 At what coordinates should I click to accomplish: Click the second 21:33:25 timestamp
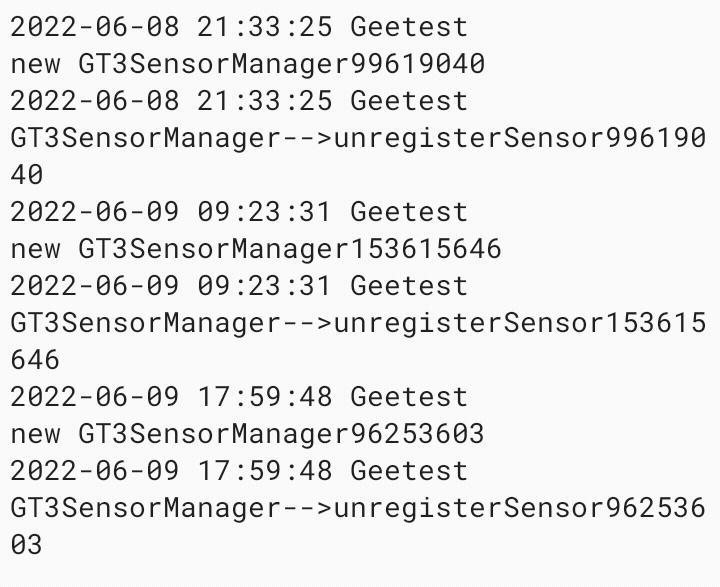click(x=262, y=101)
